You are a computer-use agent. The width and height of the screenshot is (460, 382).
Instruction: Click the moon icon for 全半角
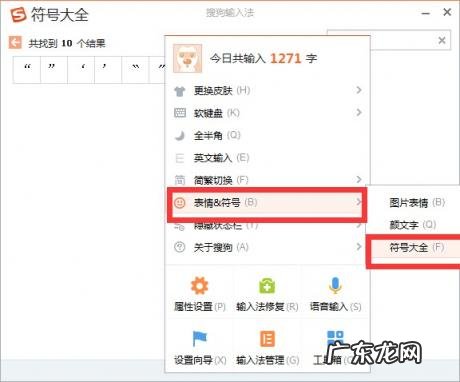coord(180,135)
